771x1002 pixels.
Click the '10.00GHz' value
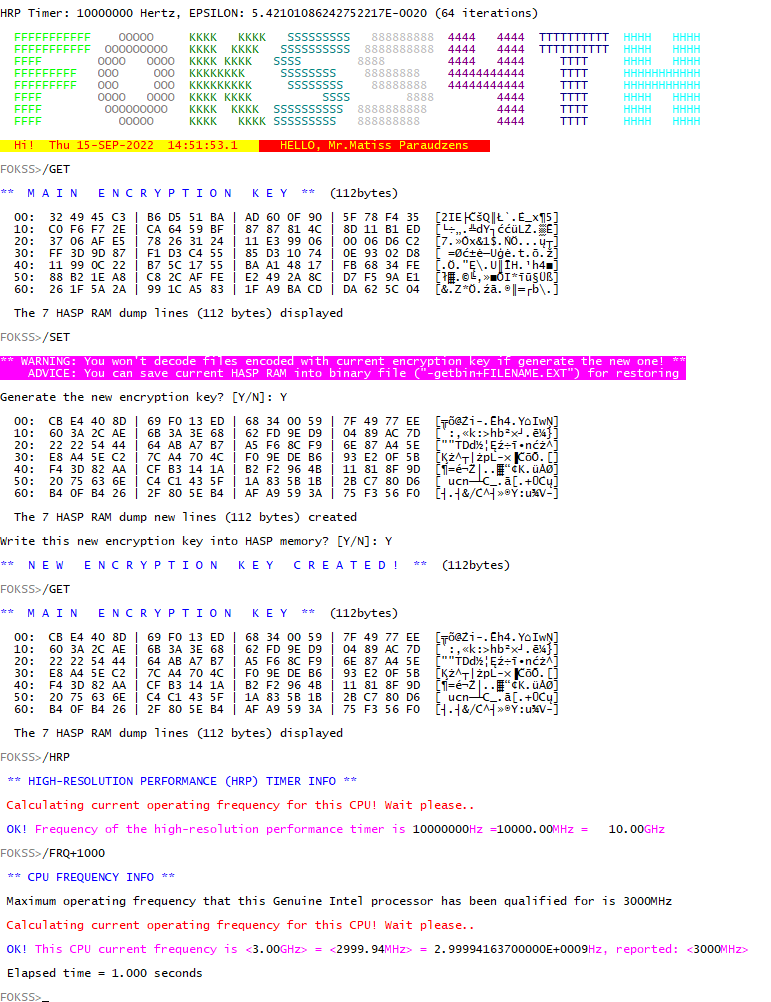tap(636, 829)
